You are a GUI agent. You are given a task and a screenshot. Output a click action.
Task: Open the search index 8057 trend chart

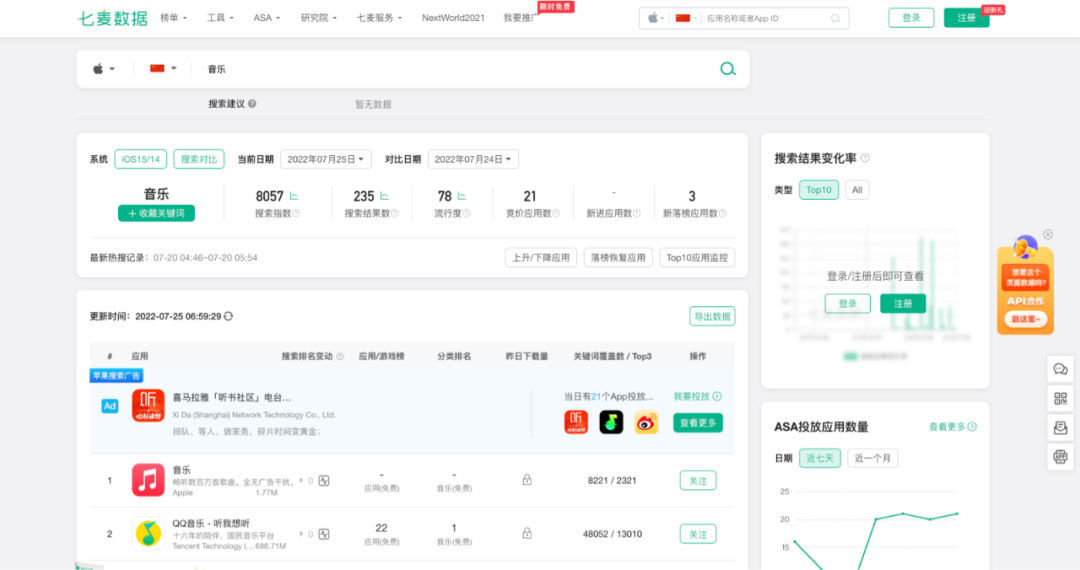coord(294,196)
